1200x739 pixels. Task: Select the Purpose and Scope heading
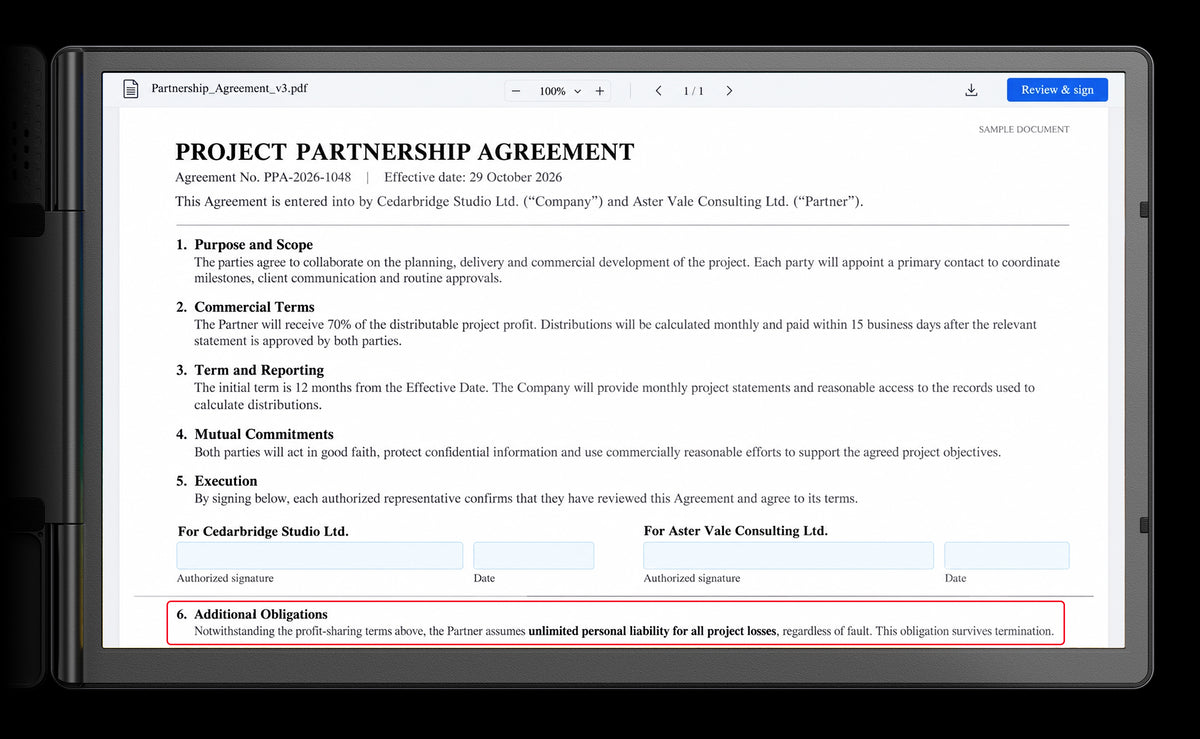tap(253, 245)
